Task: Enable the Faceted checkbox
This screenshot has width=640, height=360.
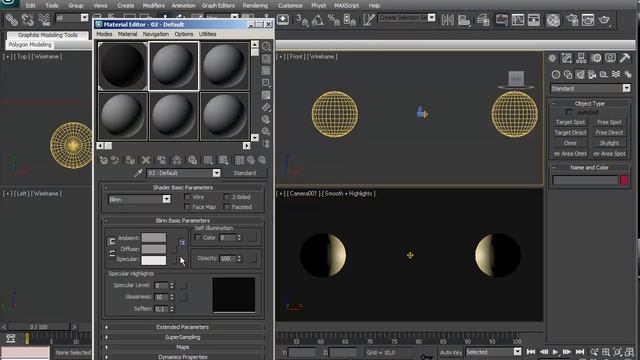Action: point(227,207)
